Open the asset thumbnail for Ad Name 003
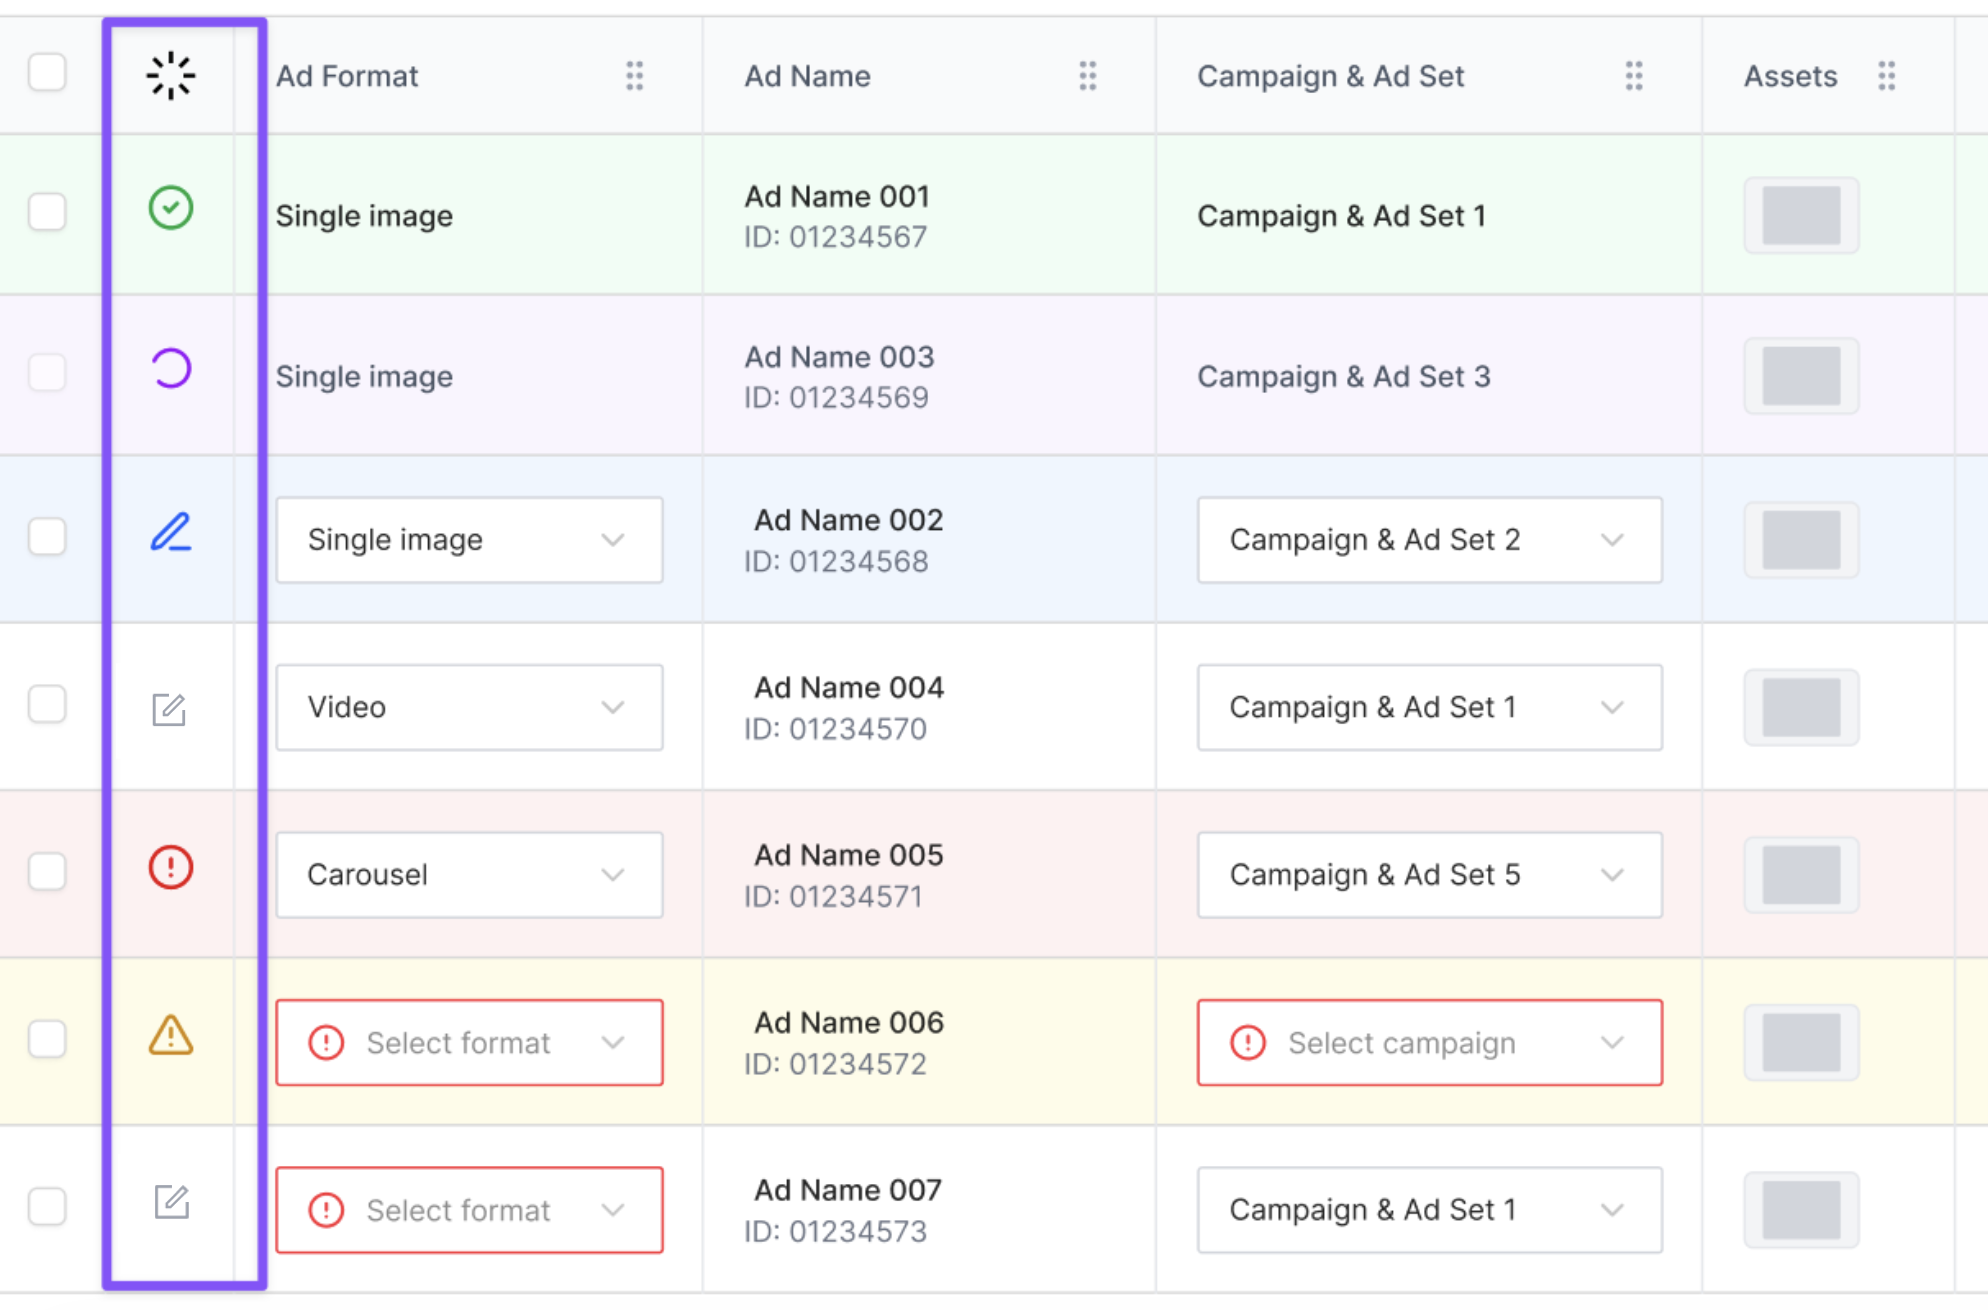The height and width of the screenshot is (1310, 1988). point(1801,376)
